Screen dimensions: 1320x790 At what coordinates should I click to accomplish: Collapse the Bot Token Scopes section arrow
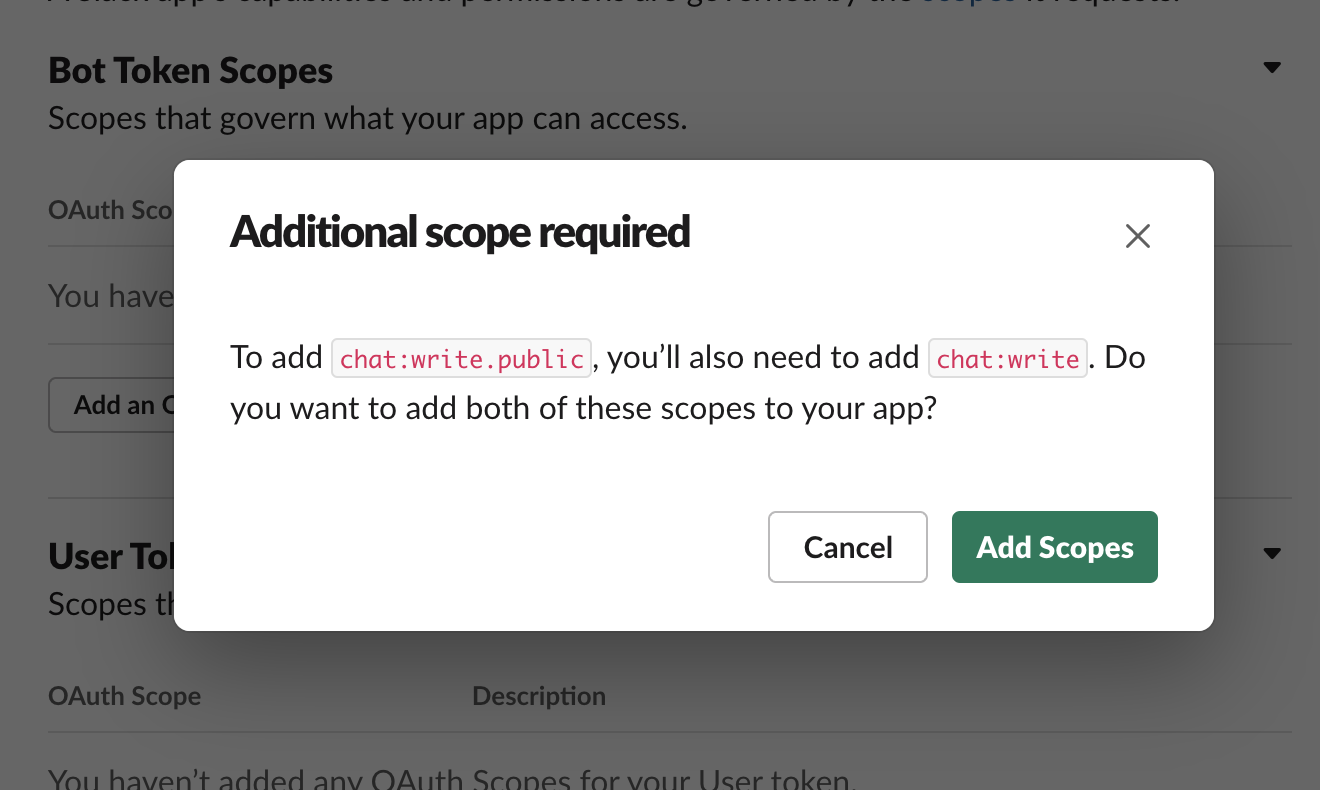coord(1271,68)
